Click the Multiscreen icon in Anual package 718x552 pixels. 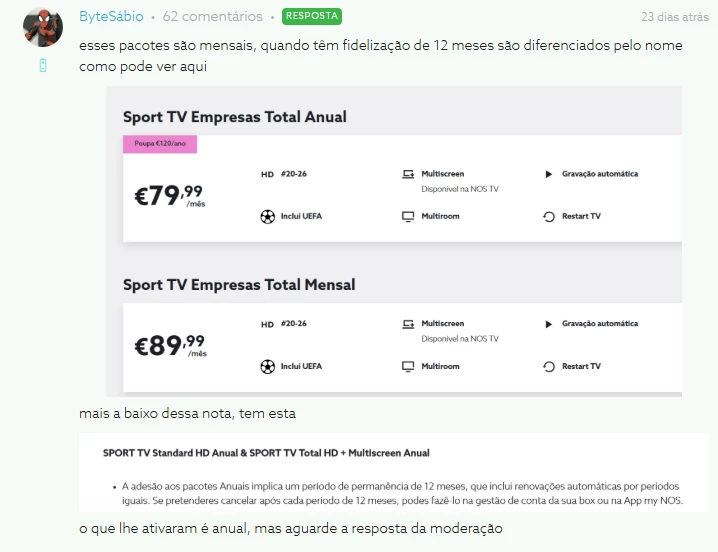(x=408, y=174)
